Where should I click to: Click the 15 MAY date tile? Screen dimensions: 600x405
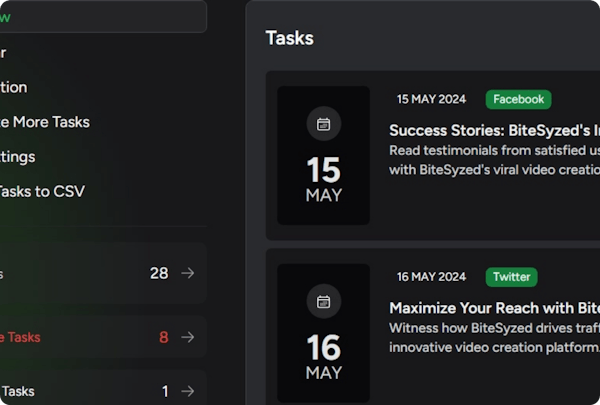pos(323,155)
